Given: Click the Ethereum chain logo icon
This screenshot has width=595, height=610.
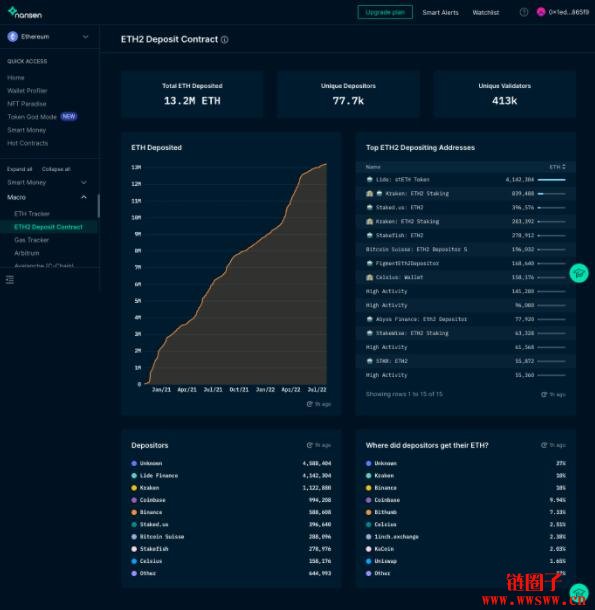Looking at the screenshot, I should [12, 37].
